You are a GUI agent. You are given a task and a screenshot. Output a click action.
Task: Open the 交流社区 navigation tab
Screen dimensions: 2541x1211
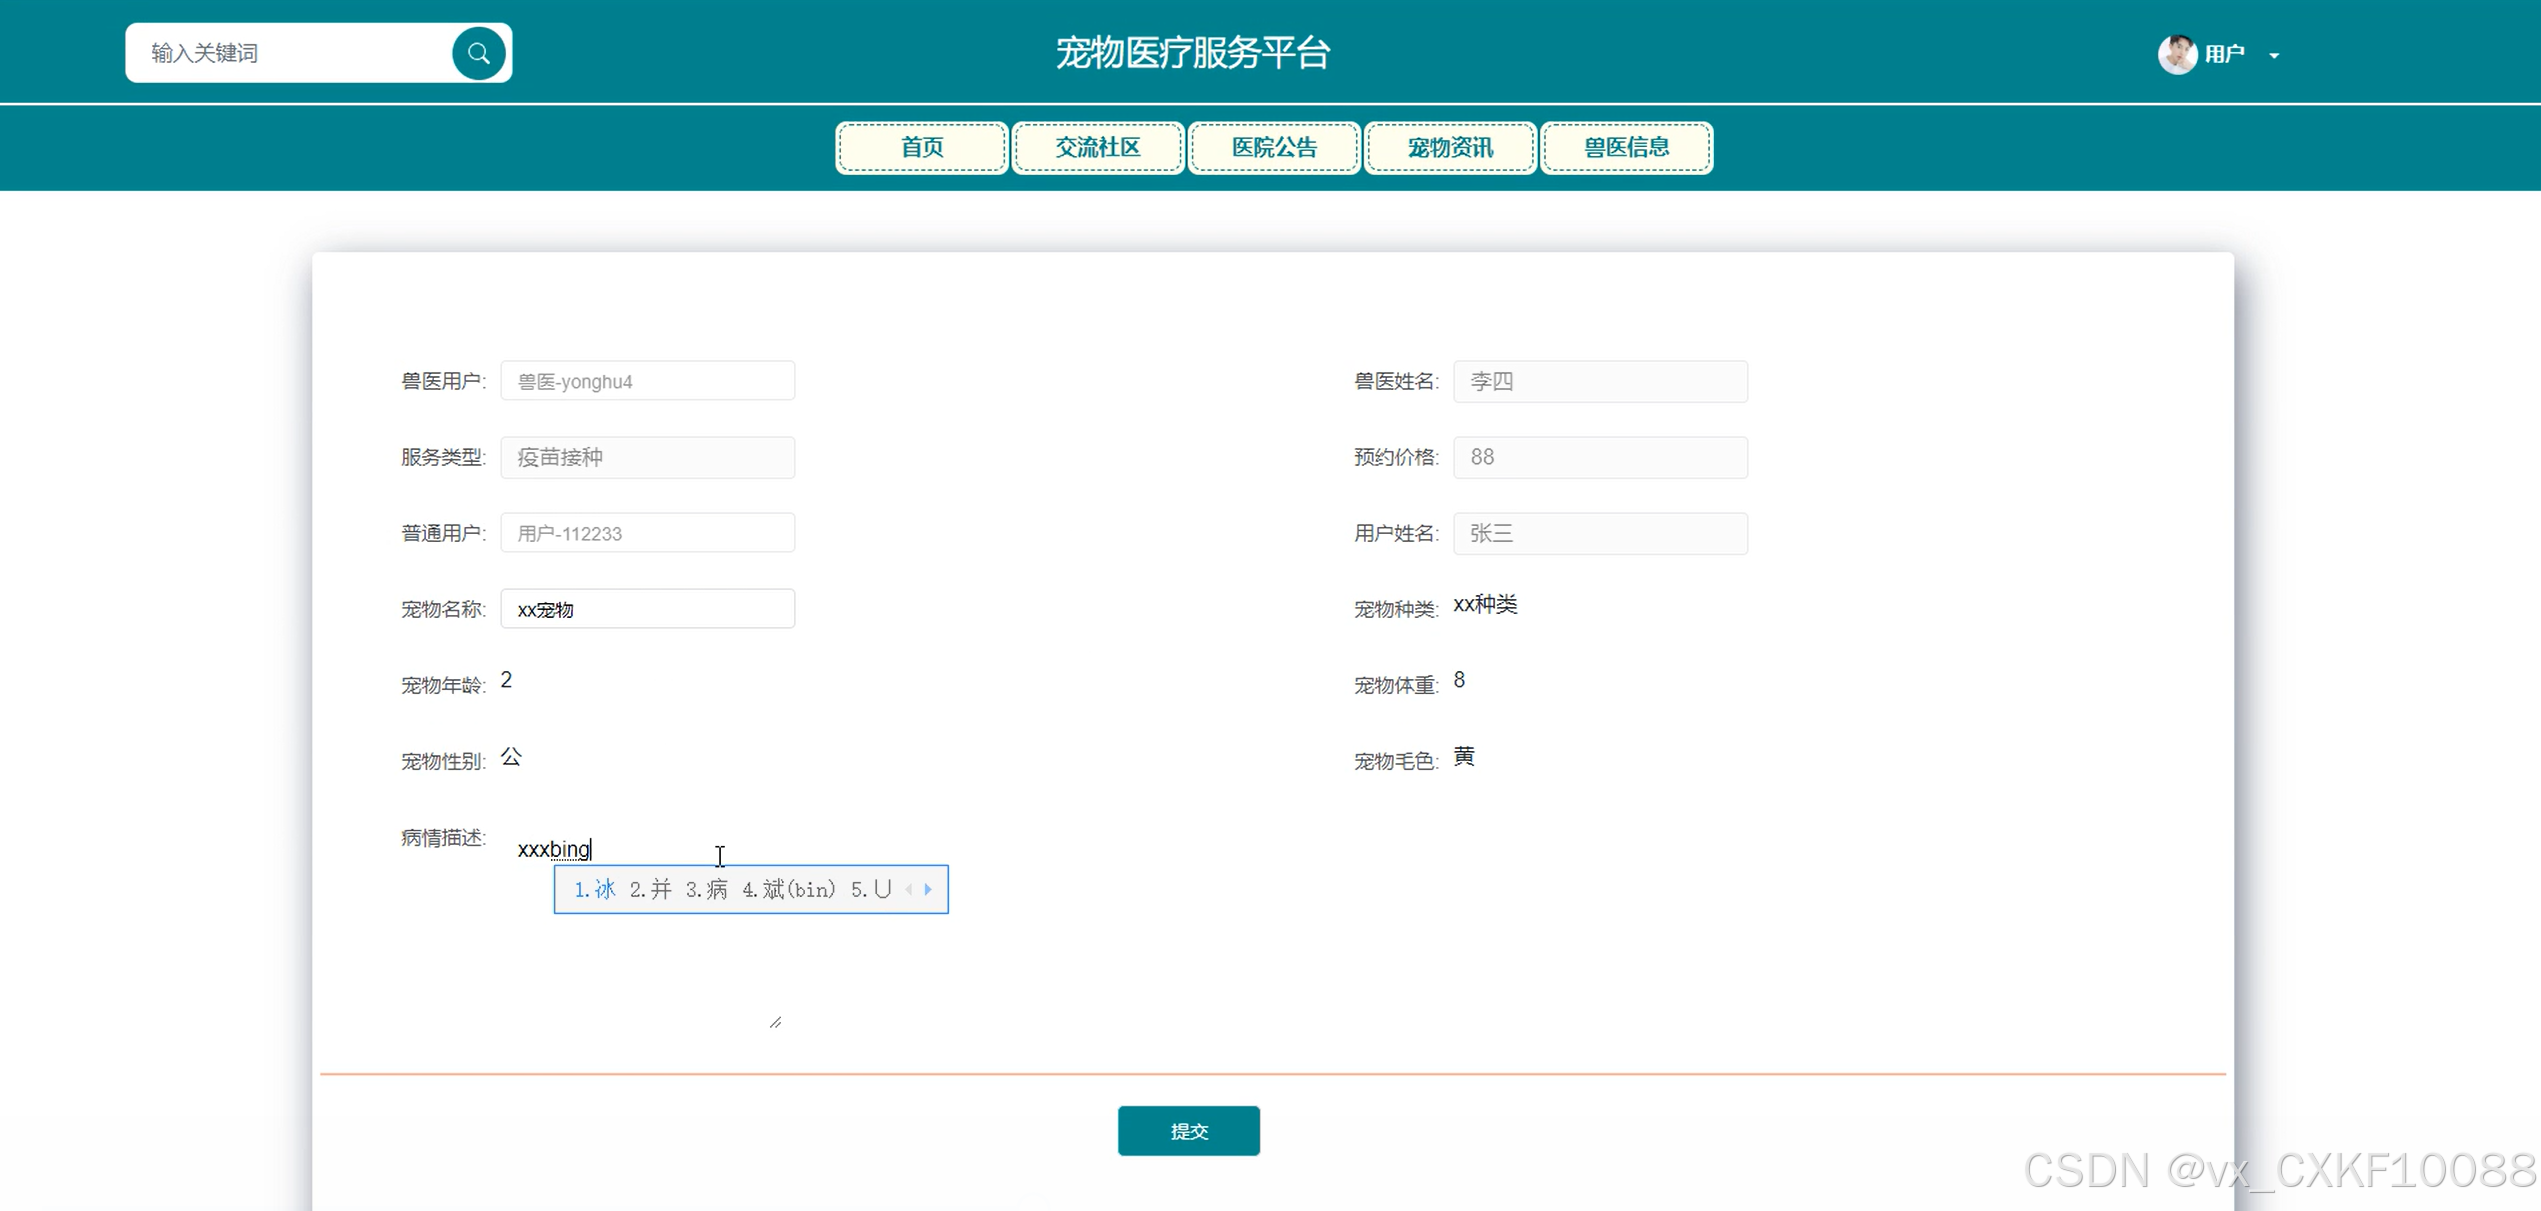(x=1097, y=148)
